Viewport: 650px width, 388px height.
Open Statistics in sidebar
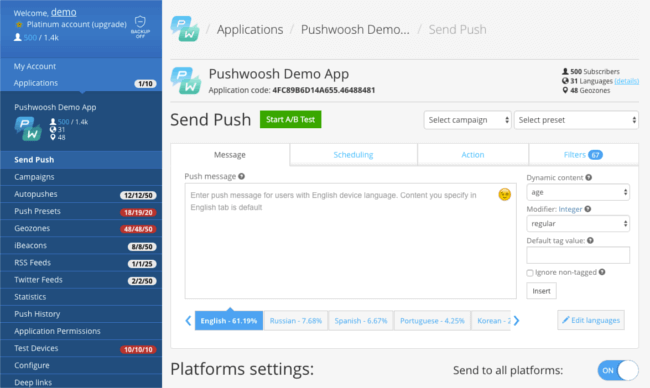coord(81,297)
